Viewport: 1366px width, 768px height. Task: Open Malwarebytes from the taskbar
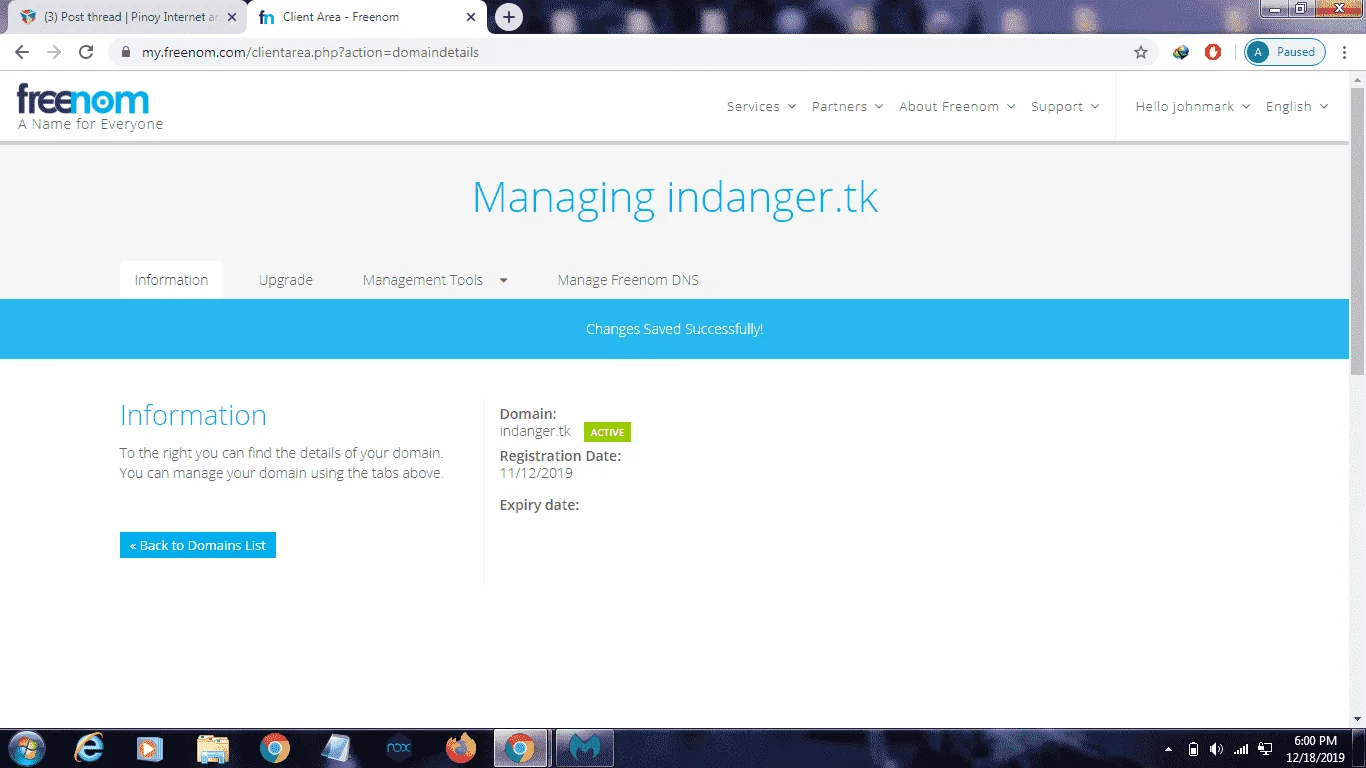tap(583, 748)
